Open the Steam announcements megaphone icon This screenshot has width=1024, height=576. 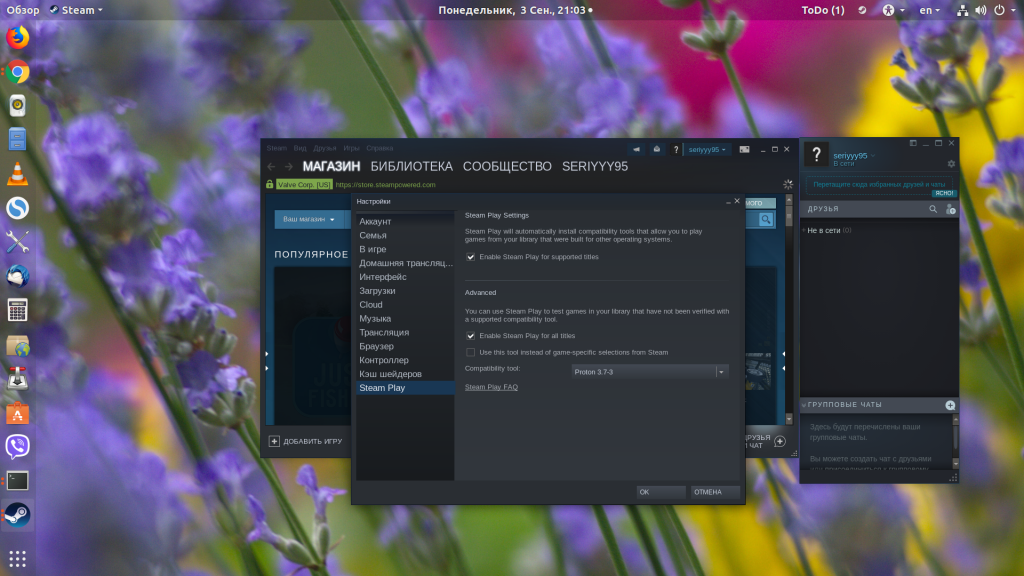(636, 150)
